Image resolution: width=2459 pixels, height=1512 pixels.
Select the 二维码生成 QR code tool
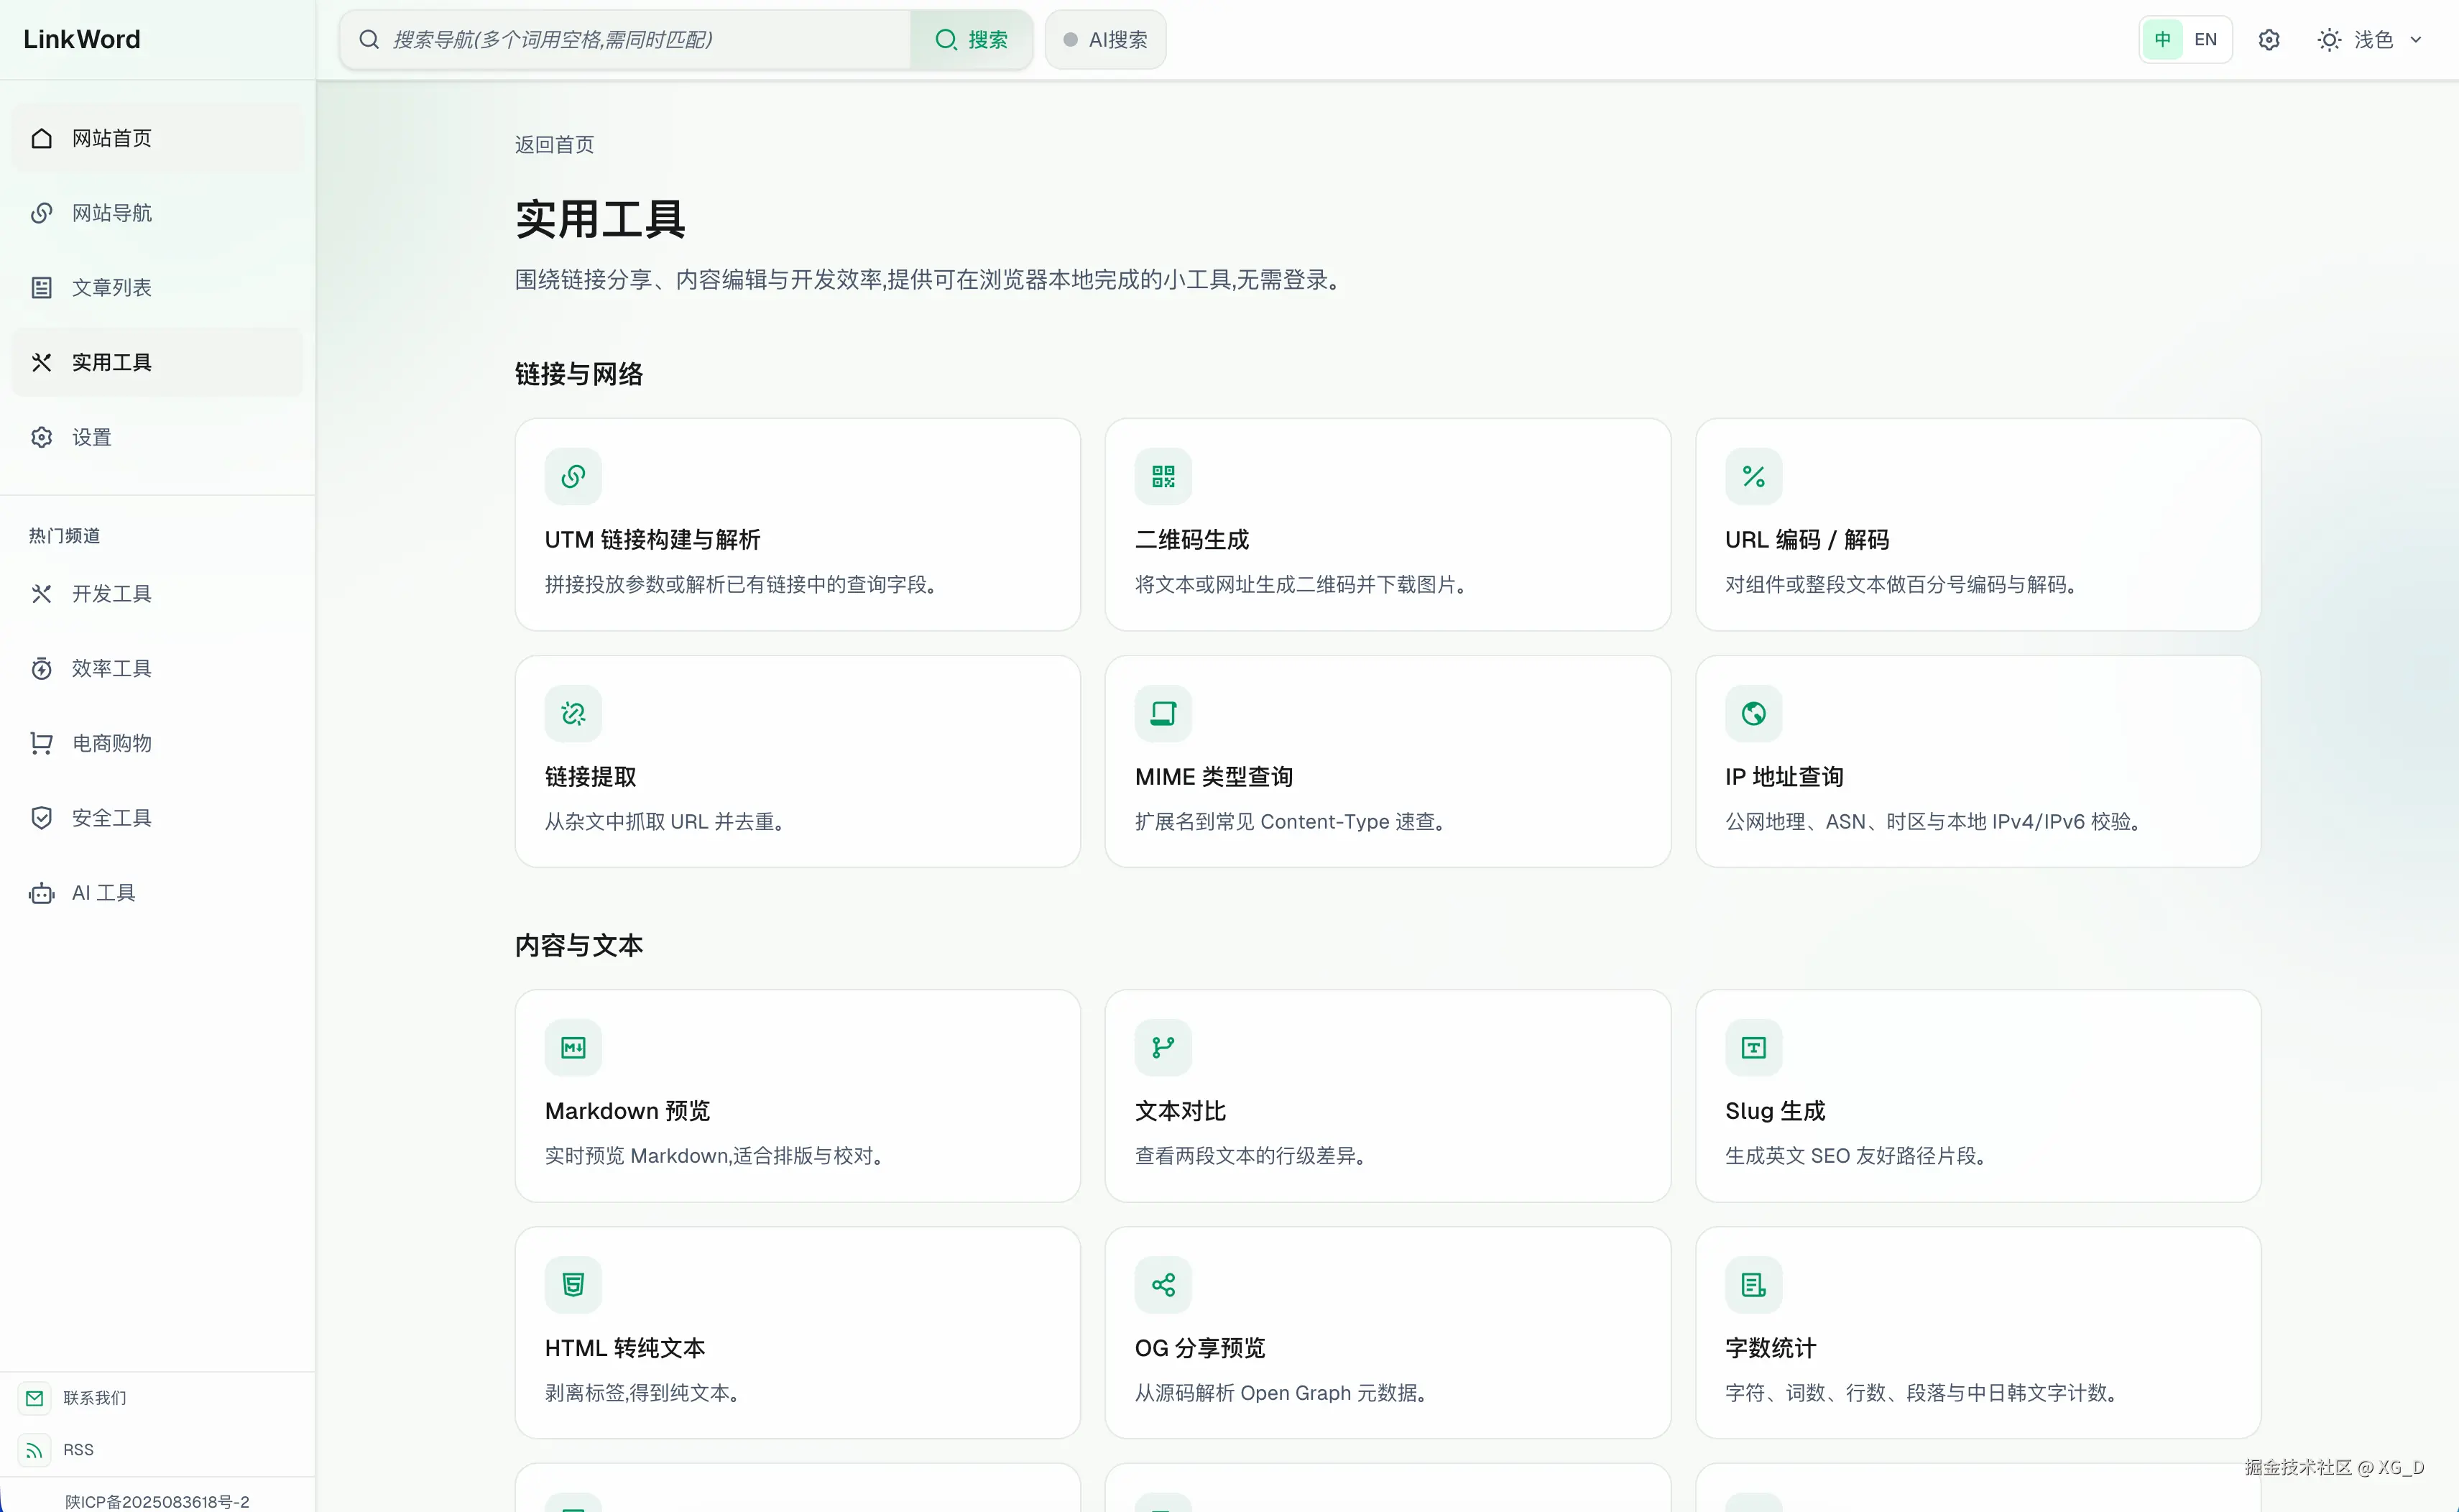(x=1387, y=524)
